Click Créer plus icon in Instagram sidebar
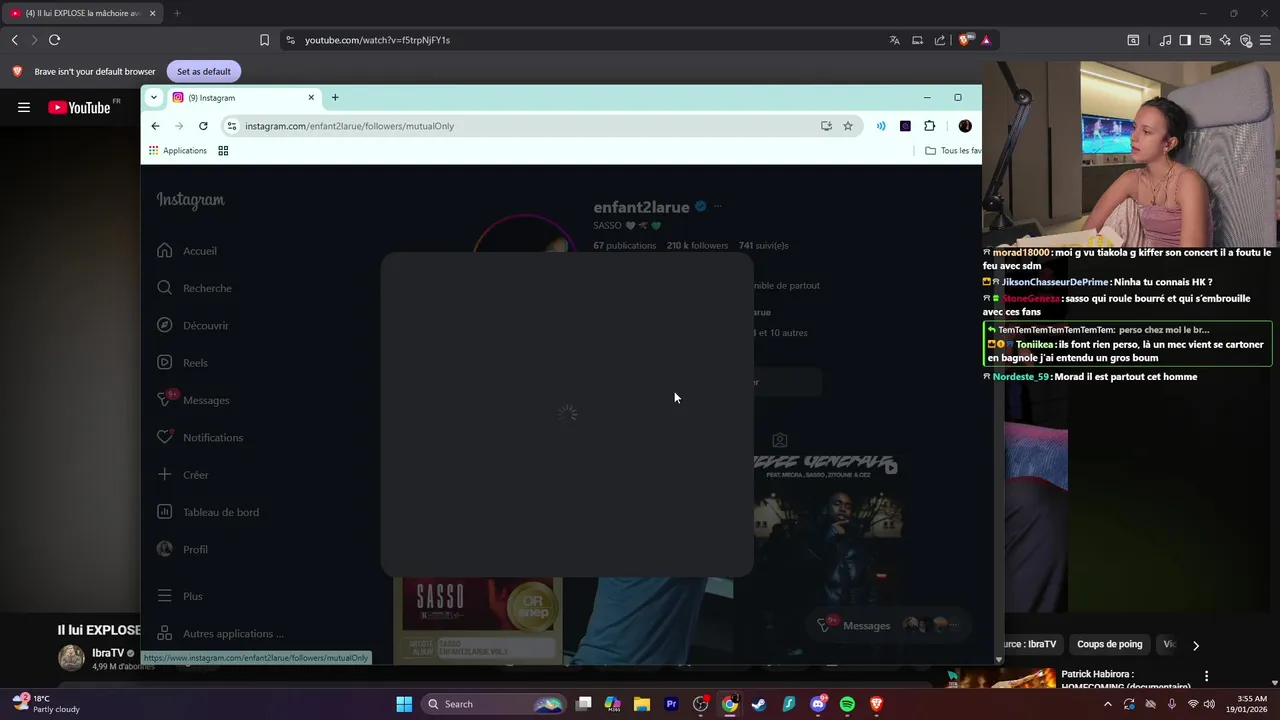The image size is (1280, 720). (x=165, y=474)
